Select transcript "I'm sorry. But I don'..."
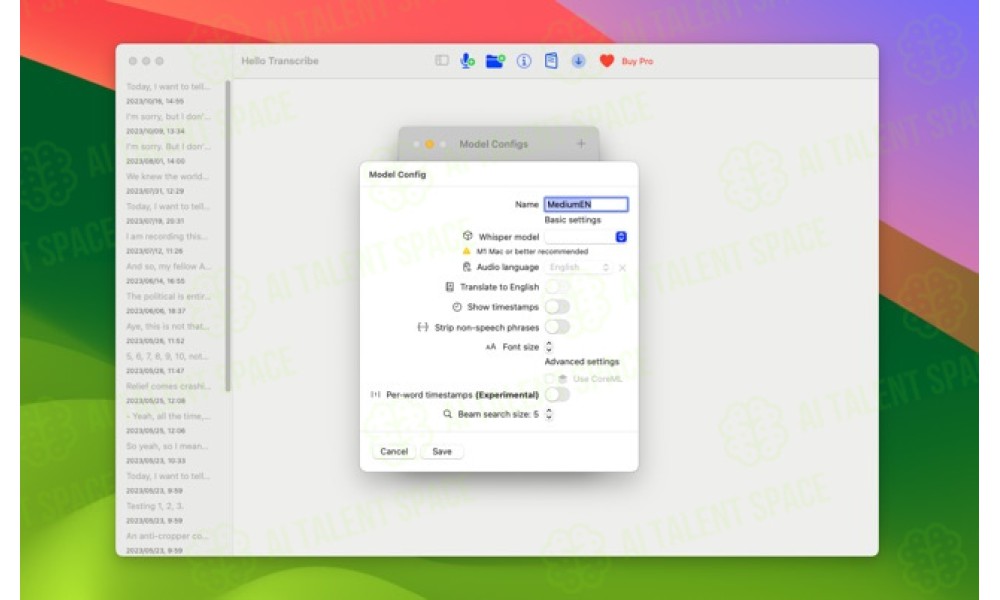The image size is (1000, 600). coord(168,154)
